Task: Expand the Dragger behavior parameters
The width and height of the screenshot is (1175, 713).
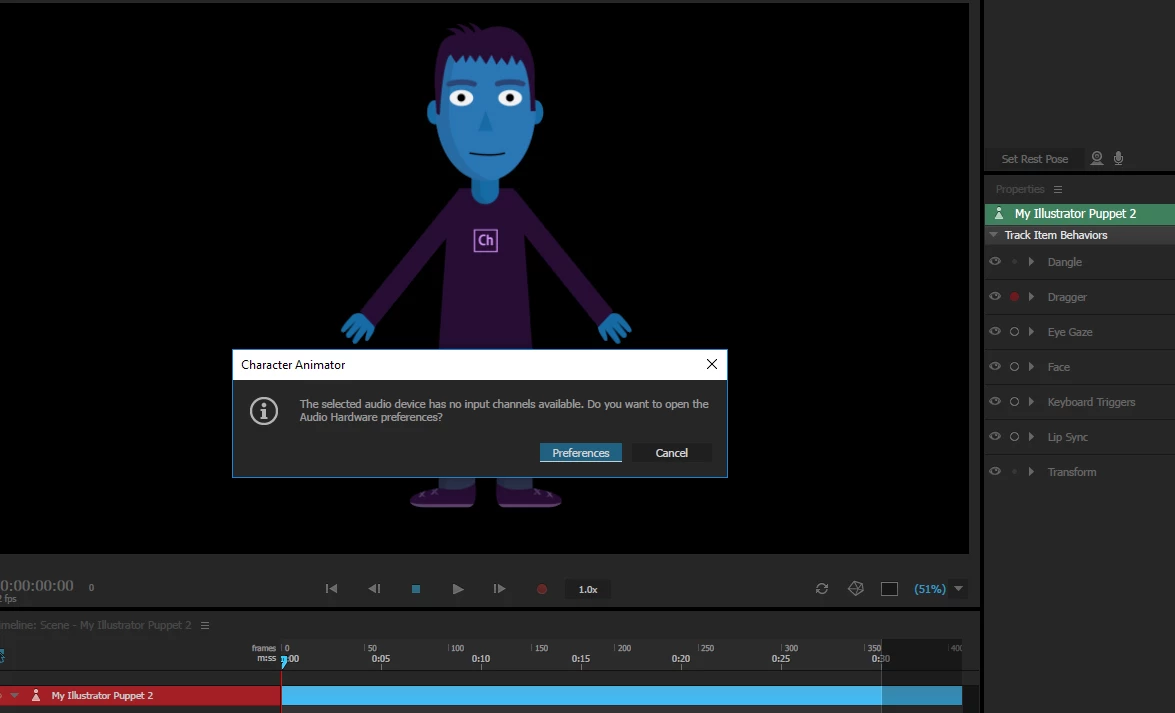Action: pyautogui.click(x=1031, y=297)
